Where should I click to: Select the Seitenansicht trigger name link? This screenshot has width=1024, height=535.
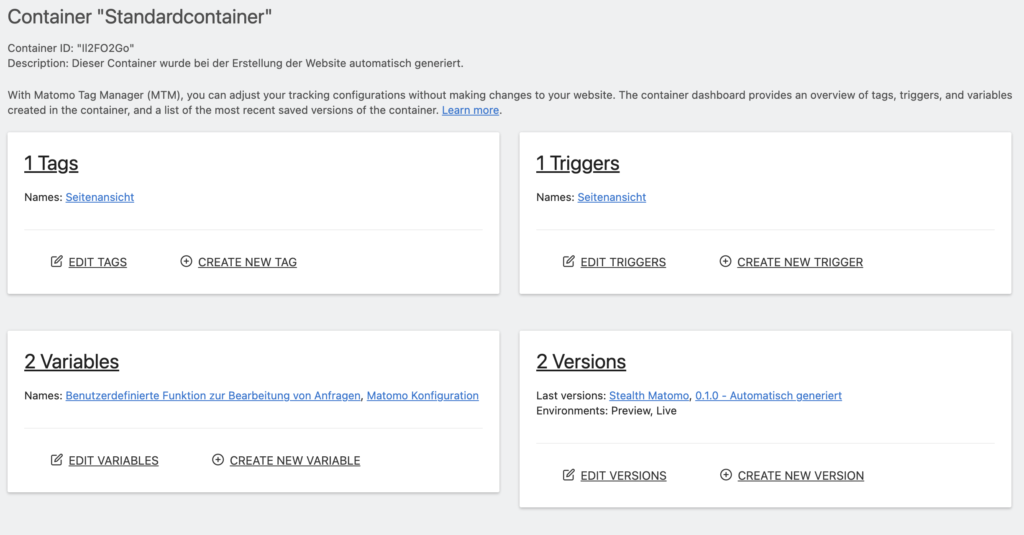(612, 197)
